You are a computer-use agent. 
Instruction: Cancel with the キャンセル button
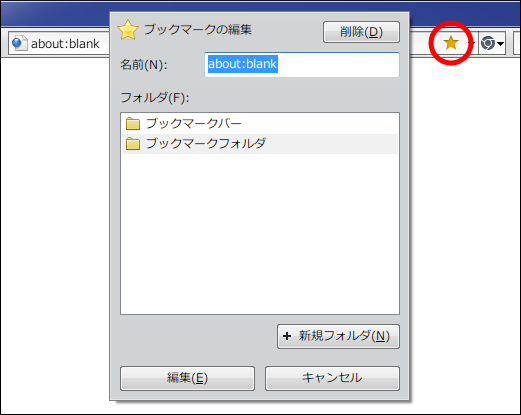[x=332, y=378]
